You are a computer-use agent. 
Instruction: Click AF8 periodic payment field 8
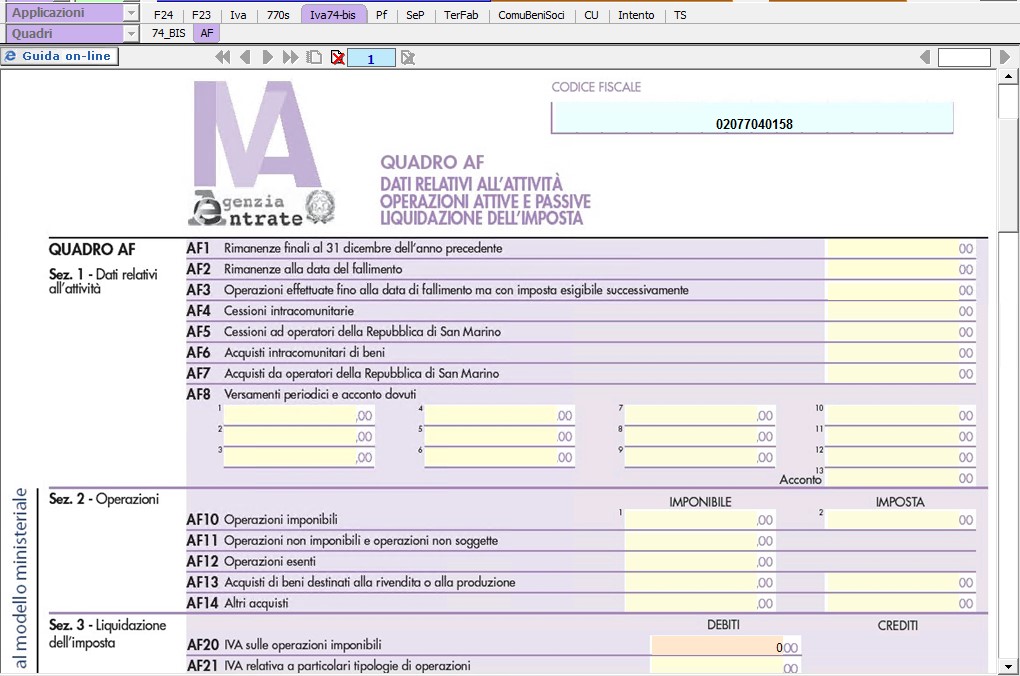[700, 436]
